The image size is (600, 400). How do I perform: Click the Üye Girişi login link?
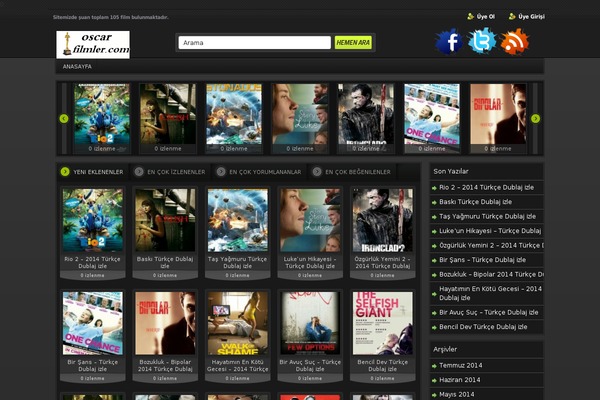point(527,16)
